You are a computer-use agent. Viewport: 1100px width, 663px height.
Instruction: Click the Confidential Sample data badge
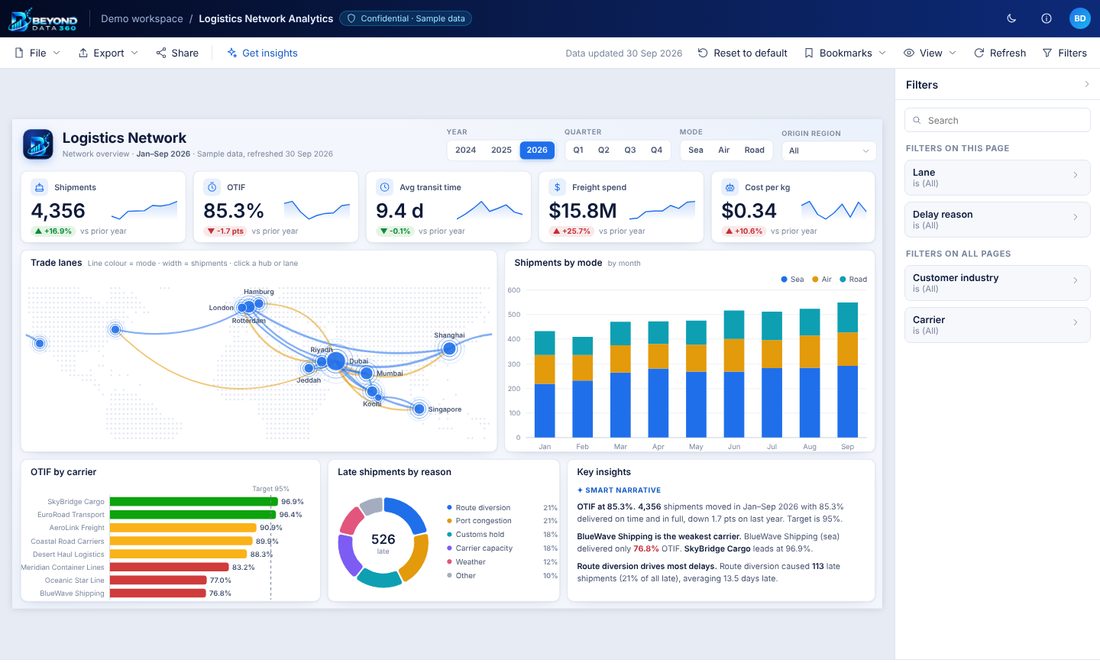tap(405, 19)
